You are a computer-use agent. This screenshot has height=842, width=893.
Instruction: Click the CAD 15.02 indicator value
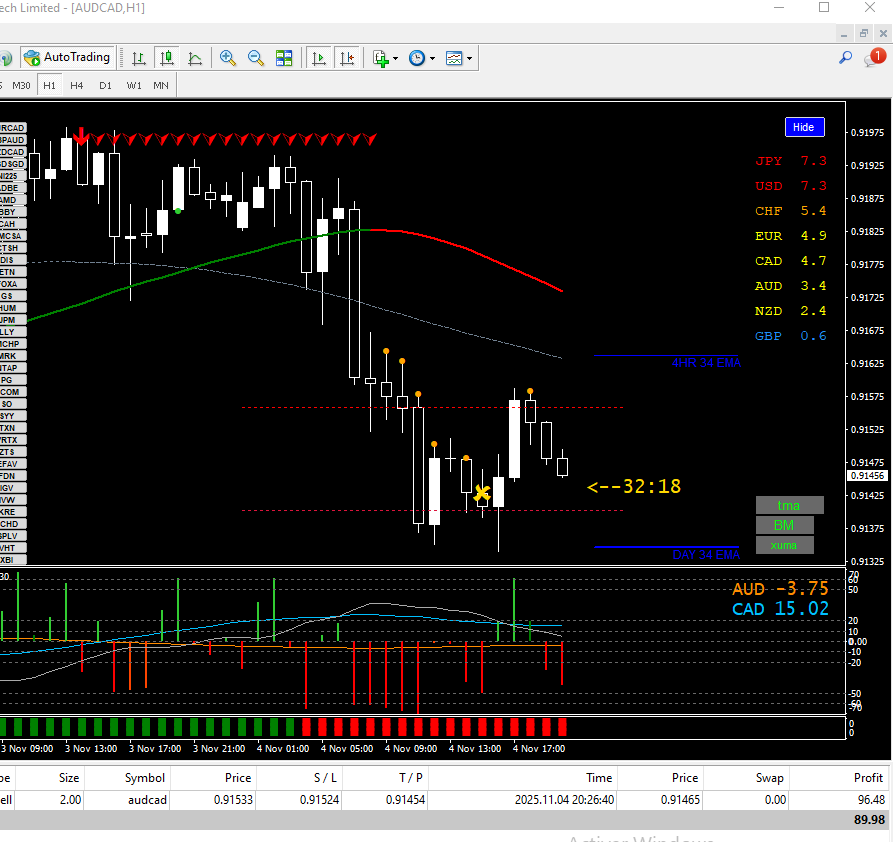tap(780, 609)
